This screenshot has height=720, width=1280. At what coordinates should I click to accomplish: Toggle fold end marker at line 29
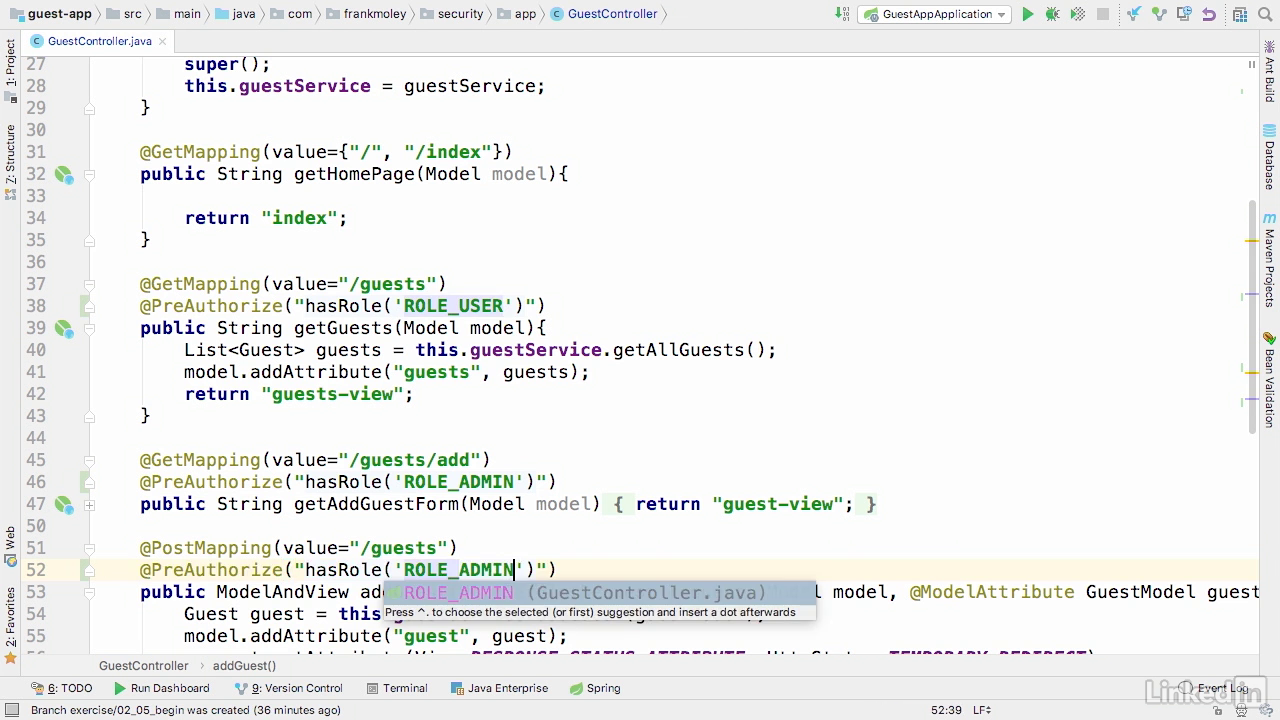(x=89, y=109)
